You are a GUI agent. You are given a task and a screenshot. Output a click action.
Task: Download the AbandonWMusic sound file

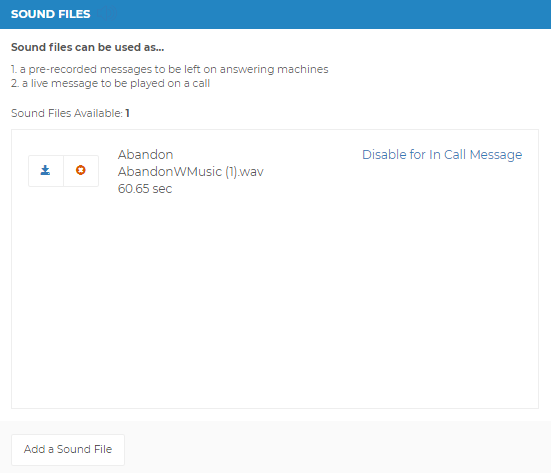point(46,171)
